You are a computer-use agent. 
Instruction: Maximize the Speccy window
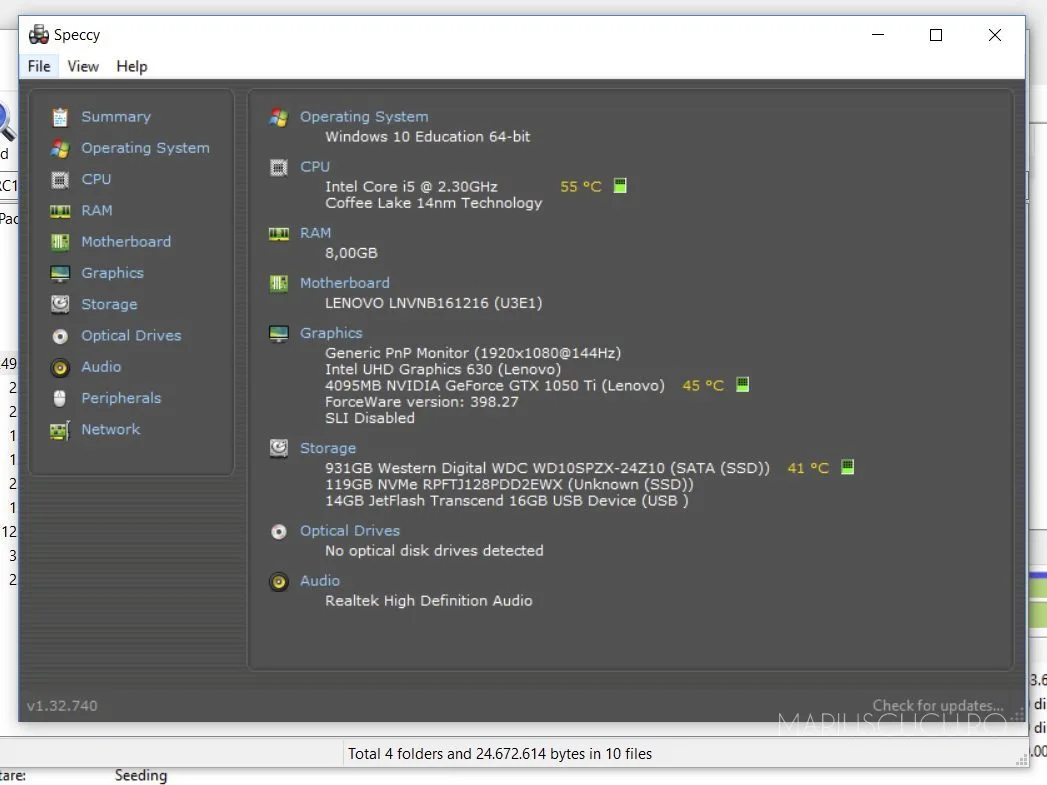936,35
